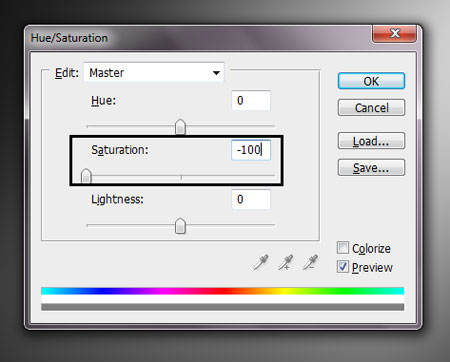Click the Hue slider handle
Image resolution: width=450 pixels, height=362 pixels.
tap(180, 127)
